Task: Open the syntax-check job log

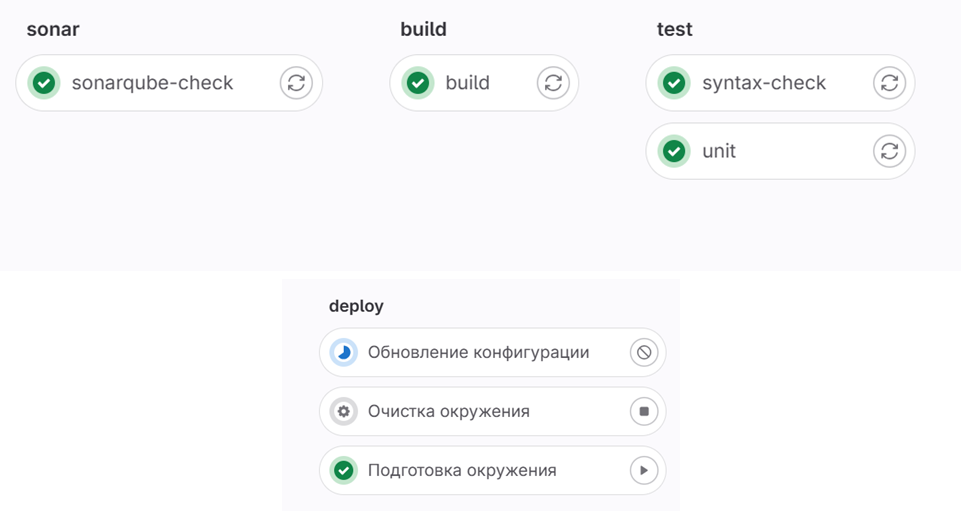Action: pos(764,83)
